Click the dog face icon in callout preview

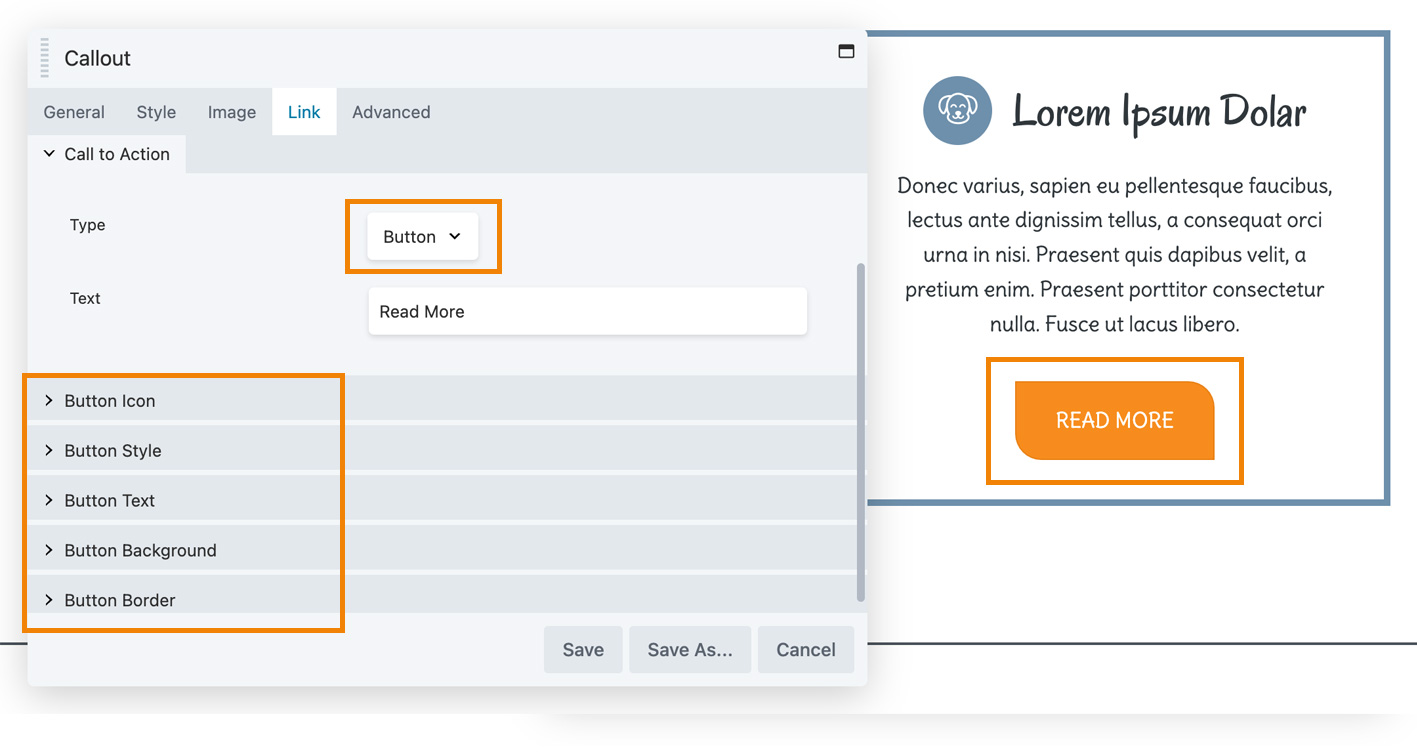pyautogui.click(x=957, y=110)
